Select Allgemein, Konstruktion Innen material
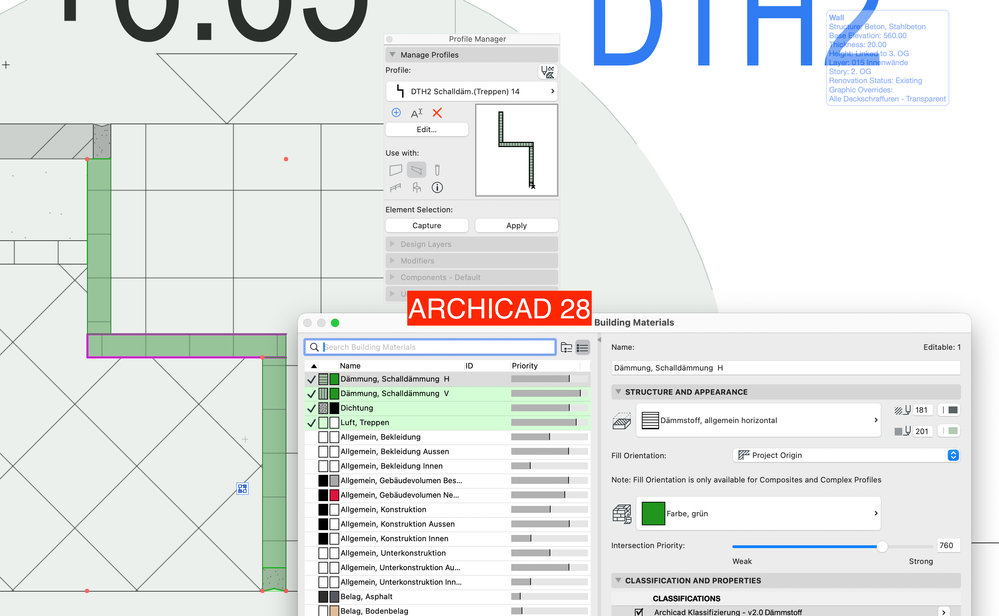This screenshot has height=616, width=999. [447, 539]
